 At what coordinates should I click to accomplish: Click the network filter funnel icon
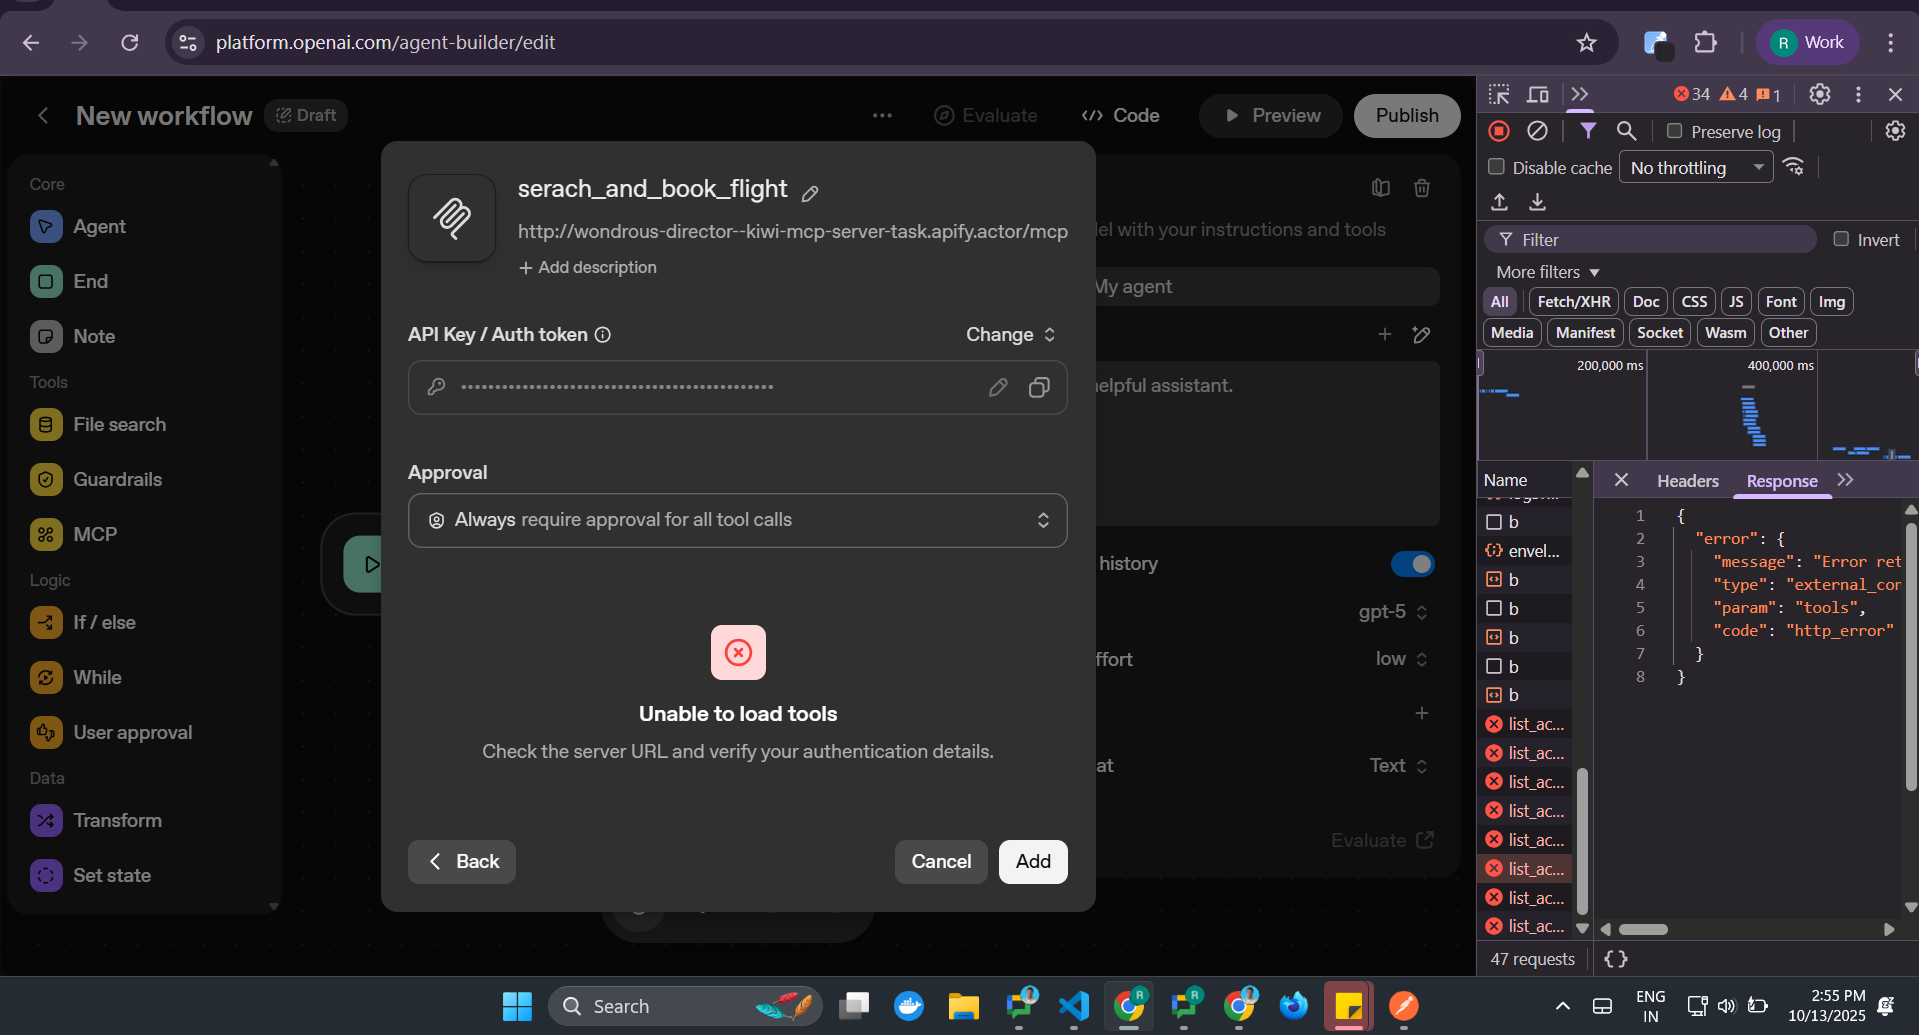click(1588, 131)
